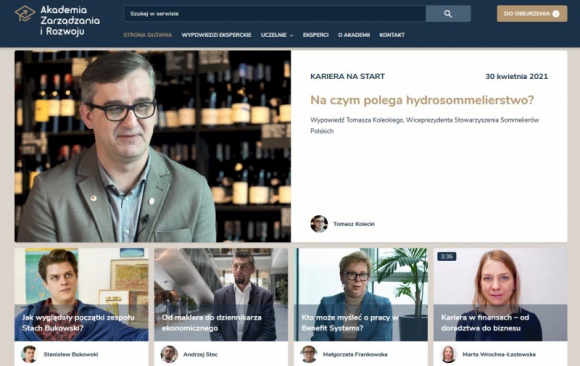Click the magnifying glass search icon
The image size is (580, 366).
(448, 14)
